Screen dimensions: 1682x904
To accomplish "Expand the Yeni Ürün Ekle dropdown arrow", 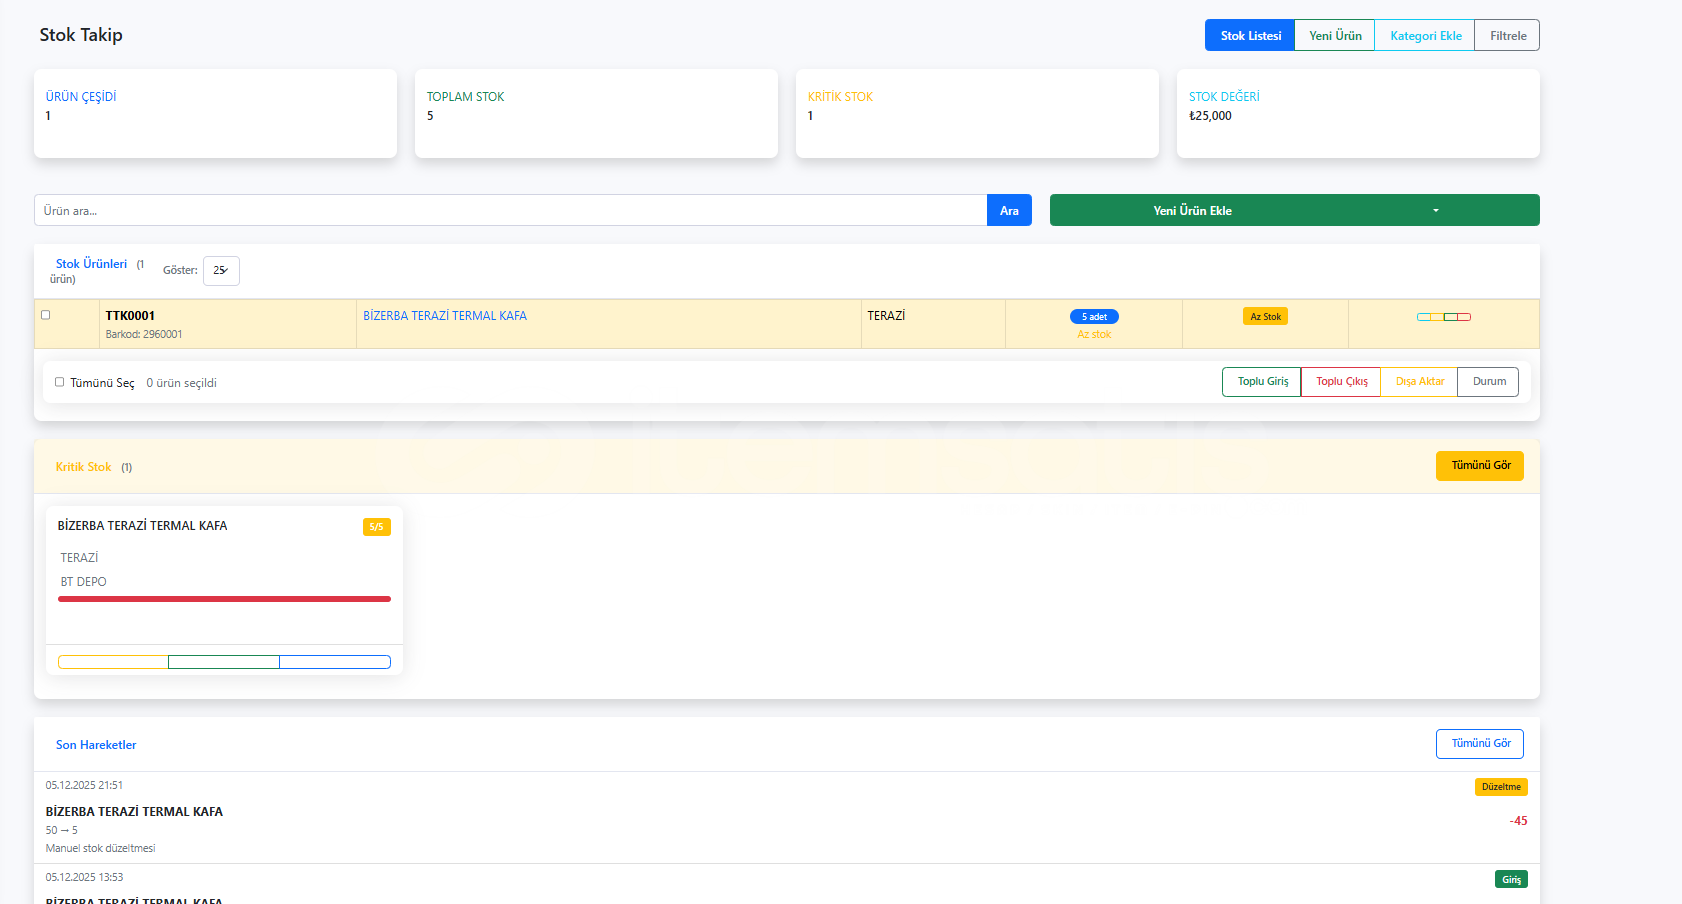I will (1435, 211).
